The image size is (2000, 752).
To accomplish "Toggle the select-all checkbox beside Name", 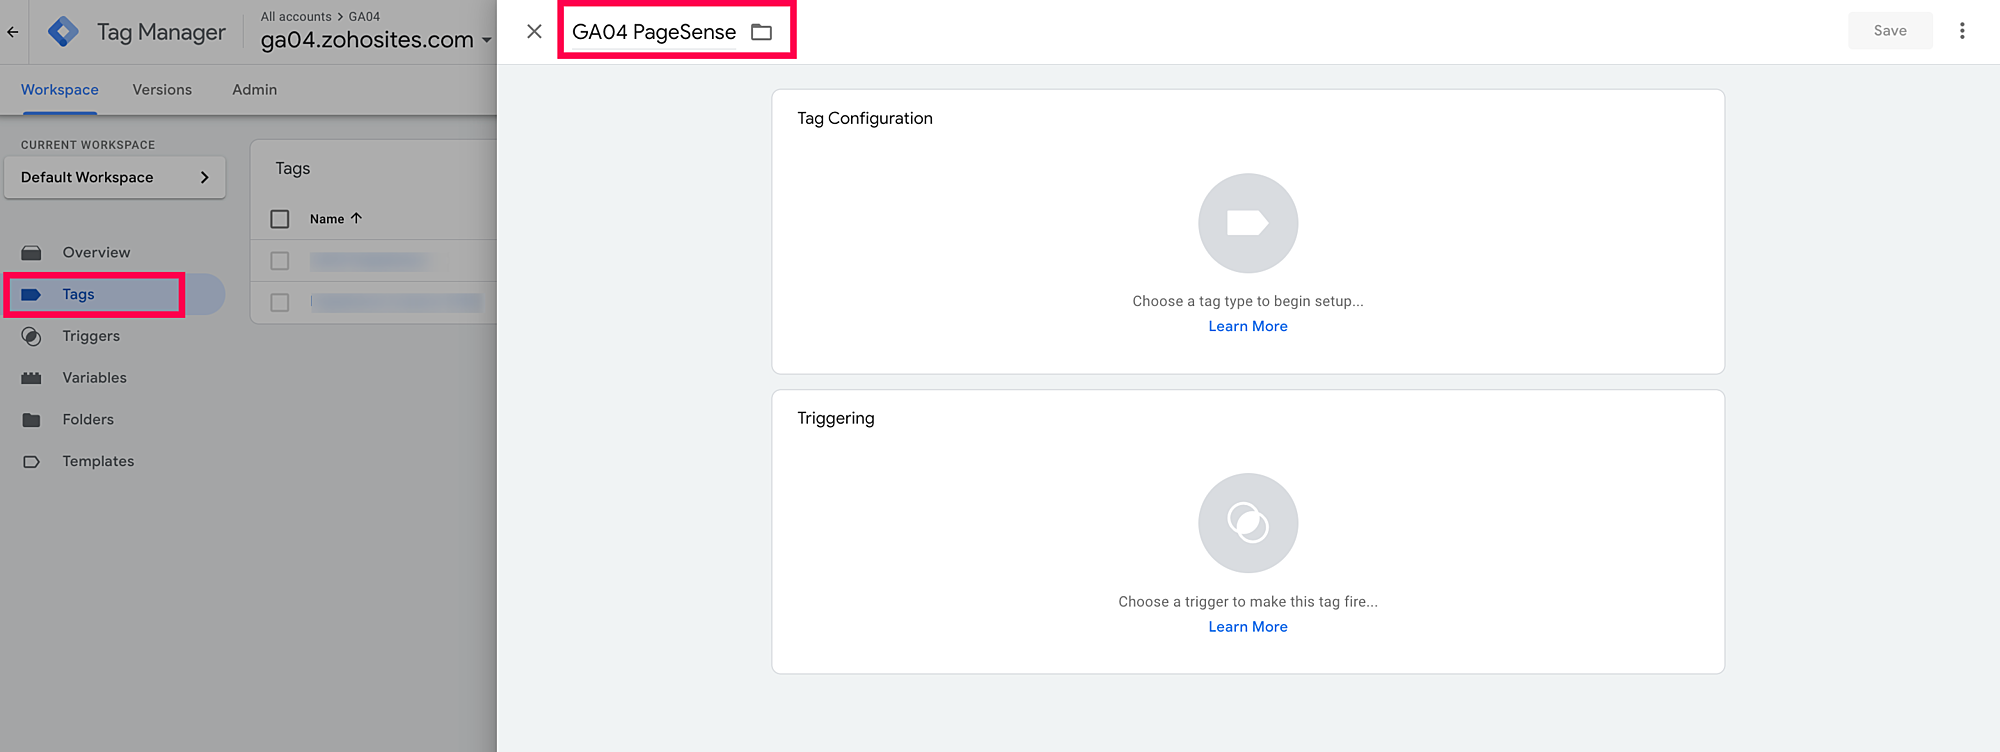I will point(280,219).
